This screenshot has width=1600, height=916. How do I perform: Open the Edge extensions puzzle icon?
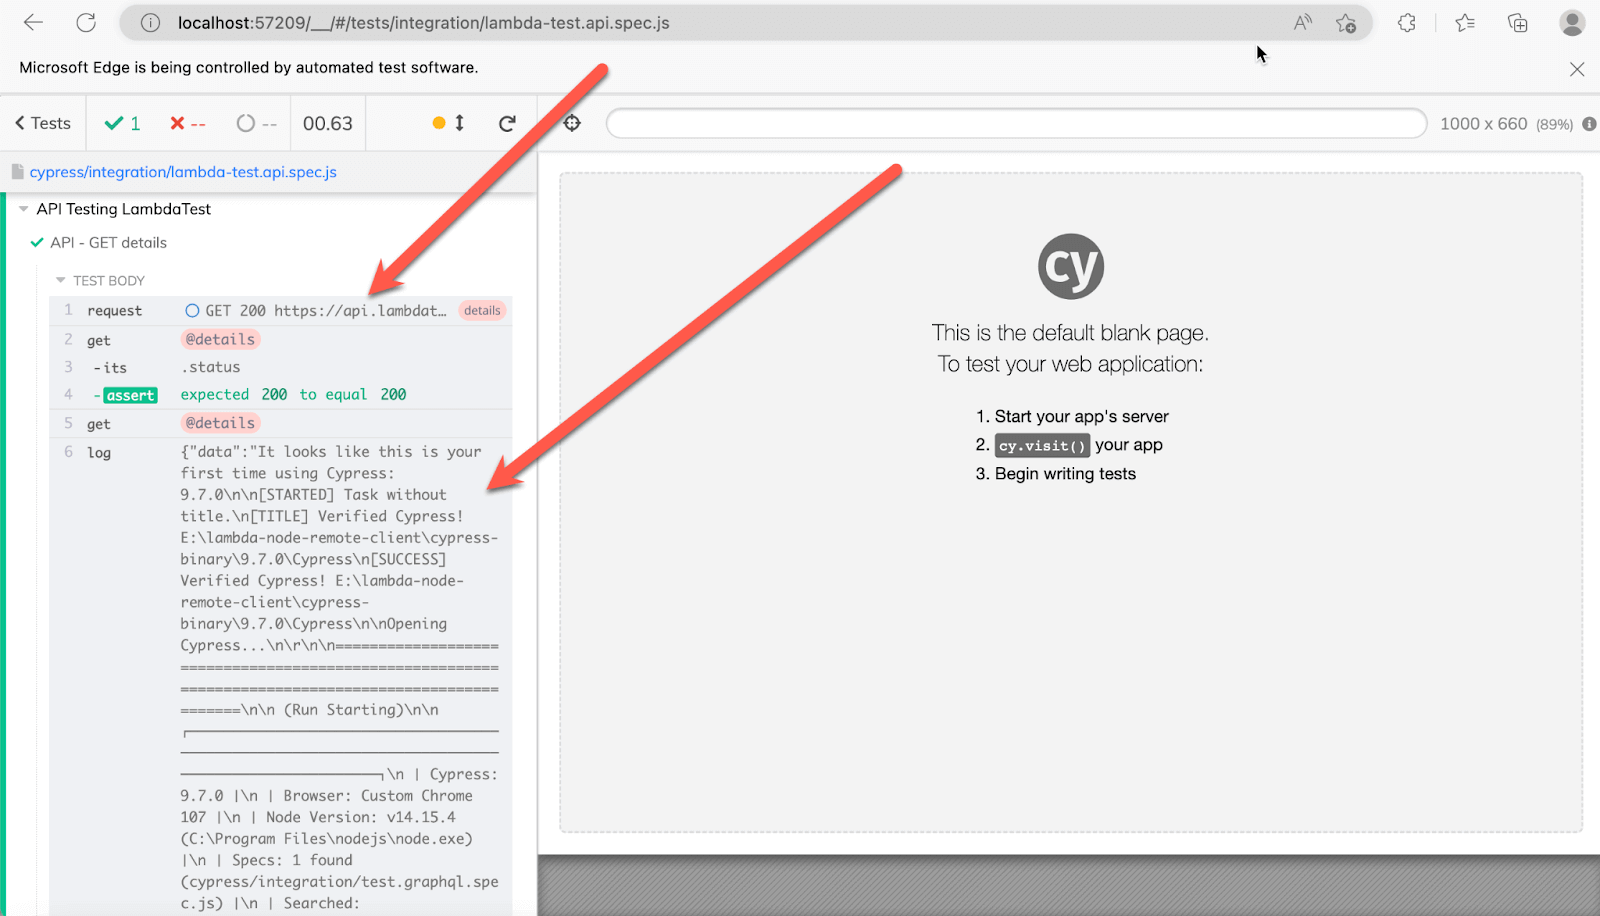coord(1406,22)
